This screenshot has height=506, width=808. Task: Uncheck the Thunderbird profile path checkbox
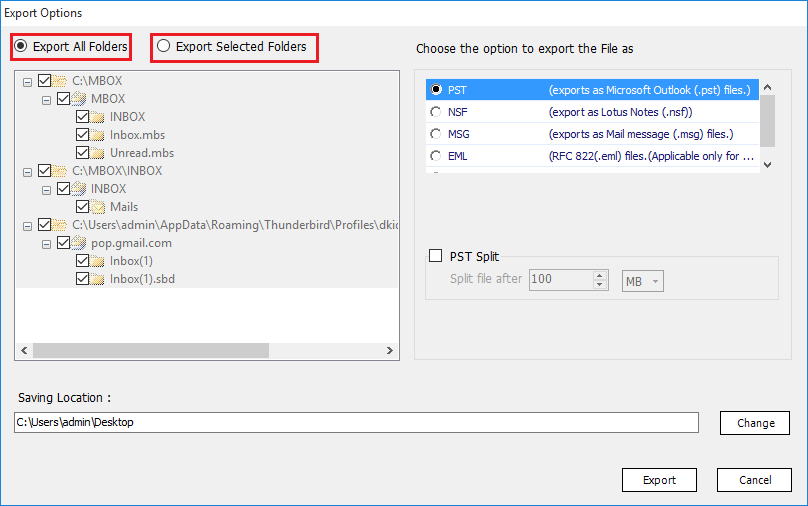[x=44, y=225]
